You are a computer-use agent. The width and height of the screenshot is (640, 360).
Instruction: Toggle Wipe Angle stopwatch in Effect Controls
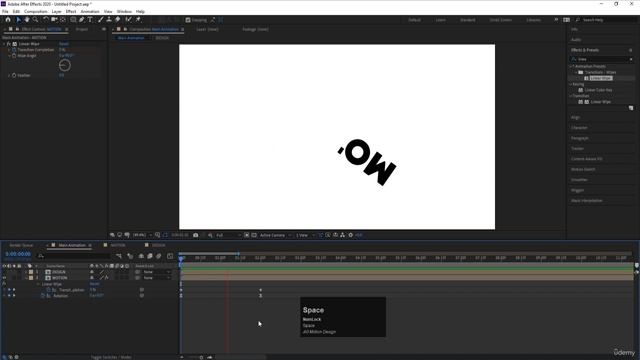pos(14,56)
